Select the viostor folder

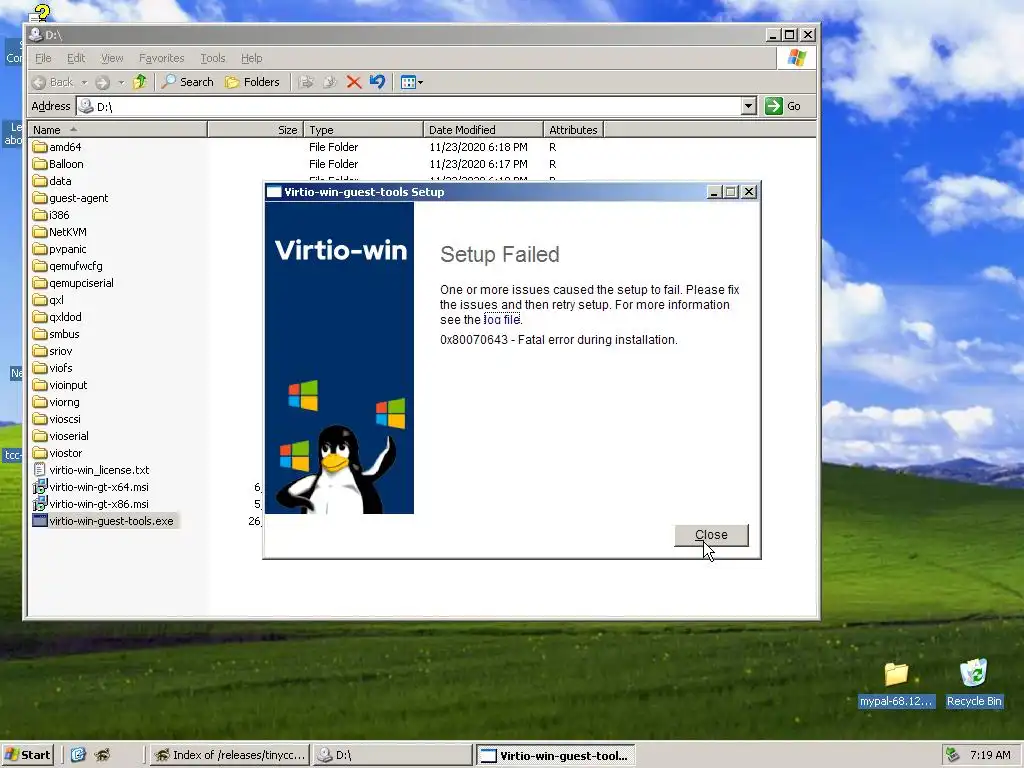pos(57,453)
